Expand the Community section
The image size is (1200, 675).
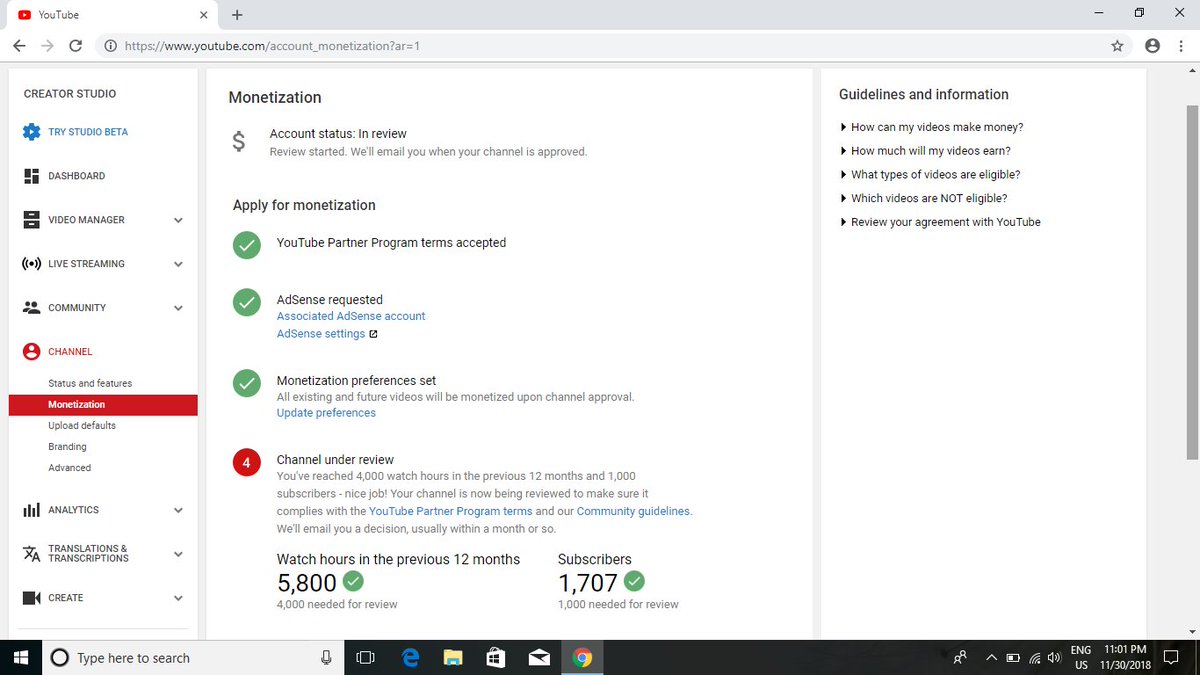click(x=178, y=309)
